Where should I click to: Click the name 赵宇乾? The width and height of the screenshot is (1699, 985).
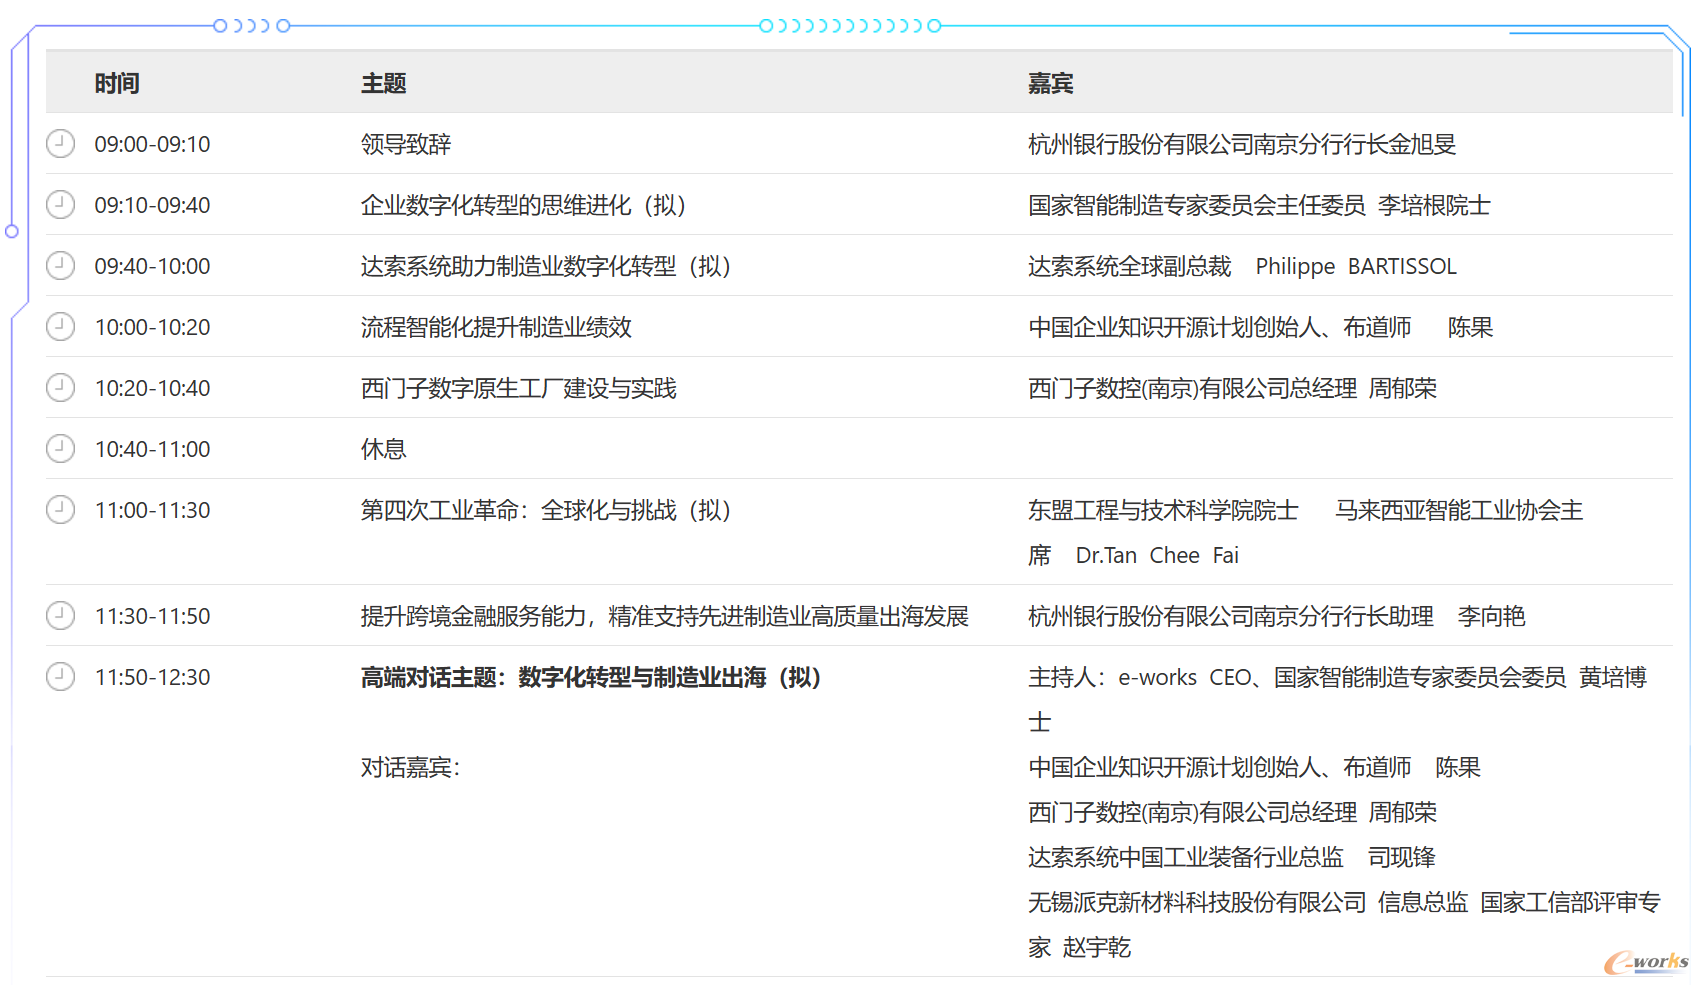1097,947
